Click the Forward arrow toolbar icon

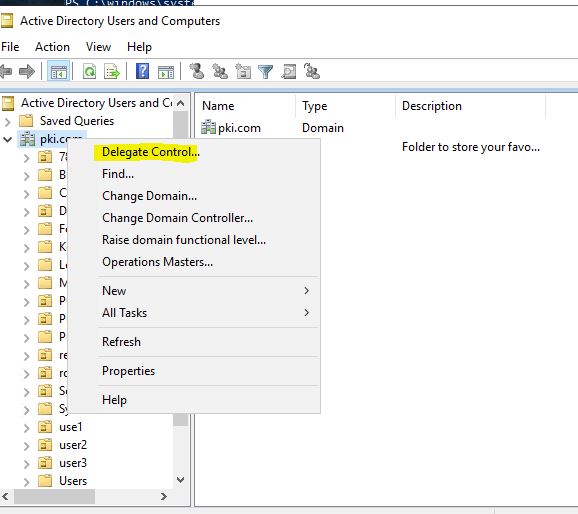(27, 71)
